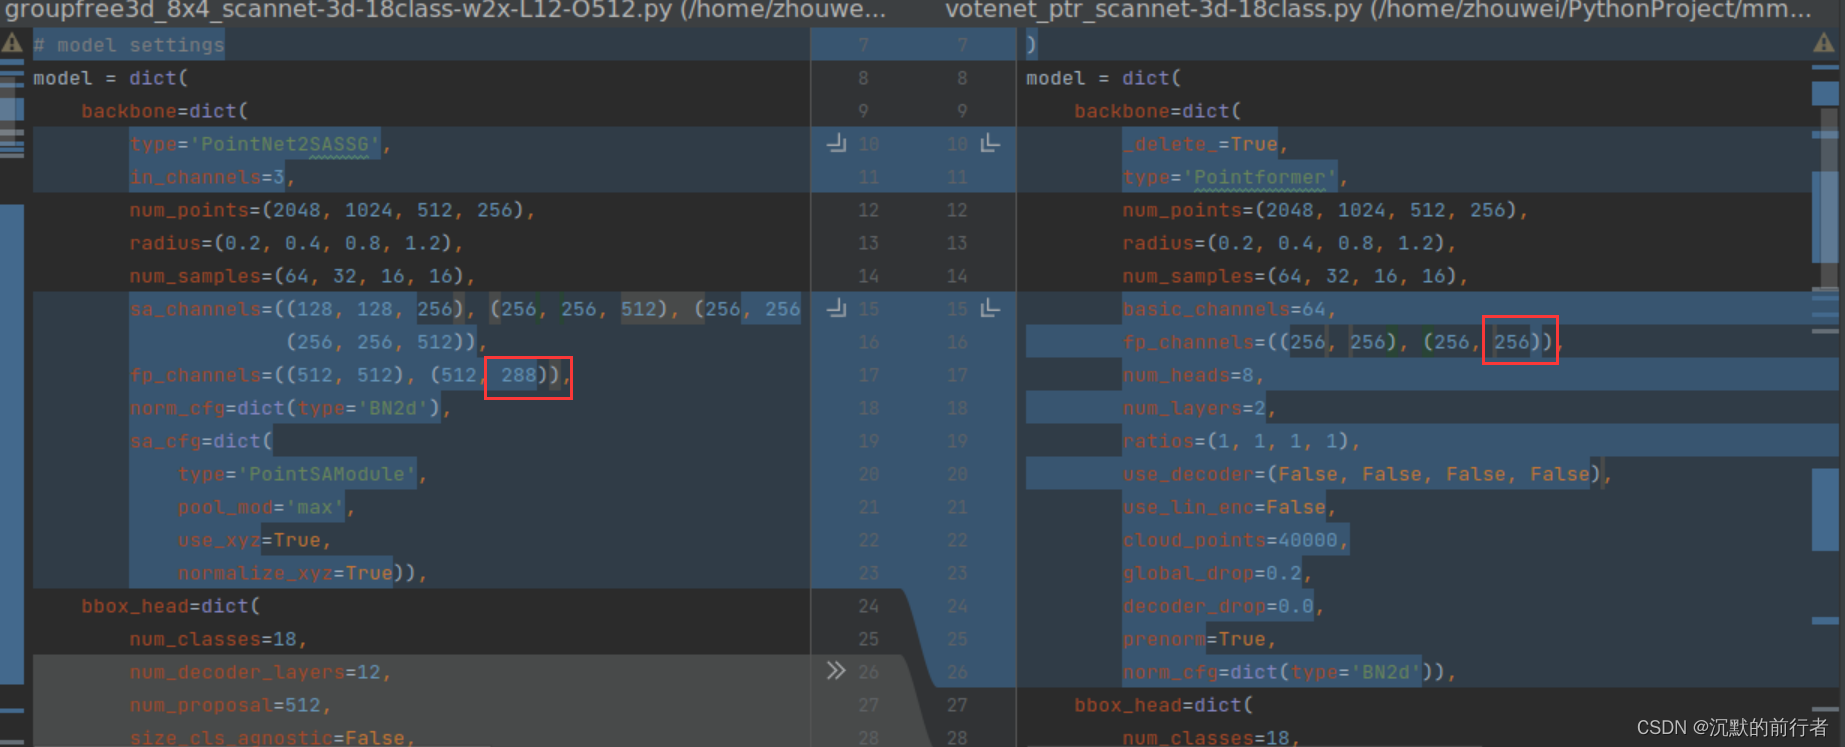Click the global_drop=0.2 line

[1217, 573]
